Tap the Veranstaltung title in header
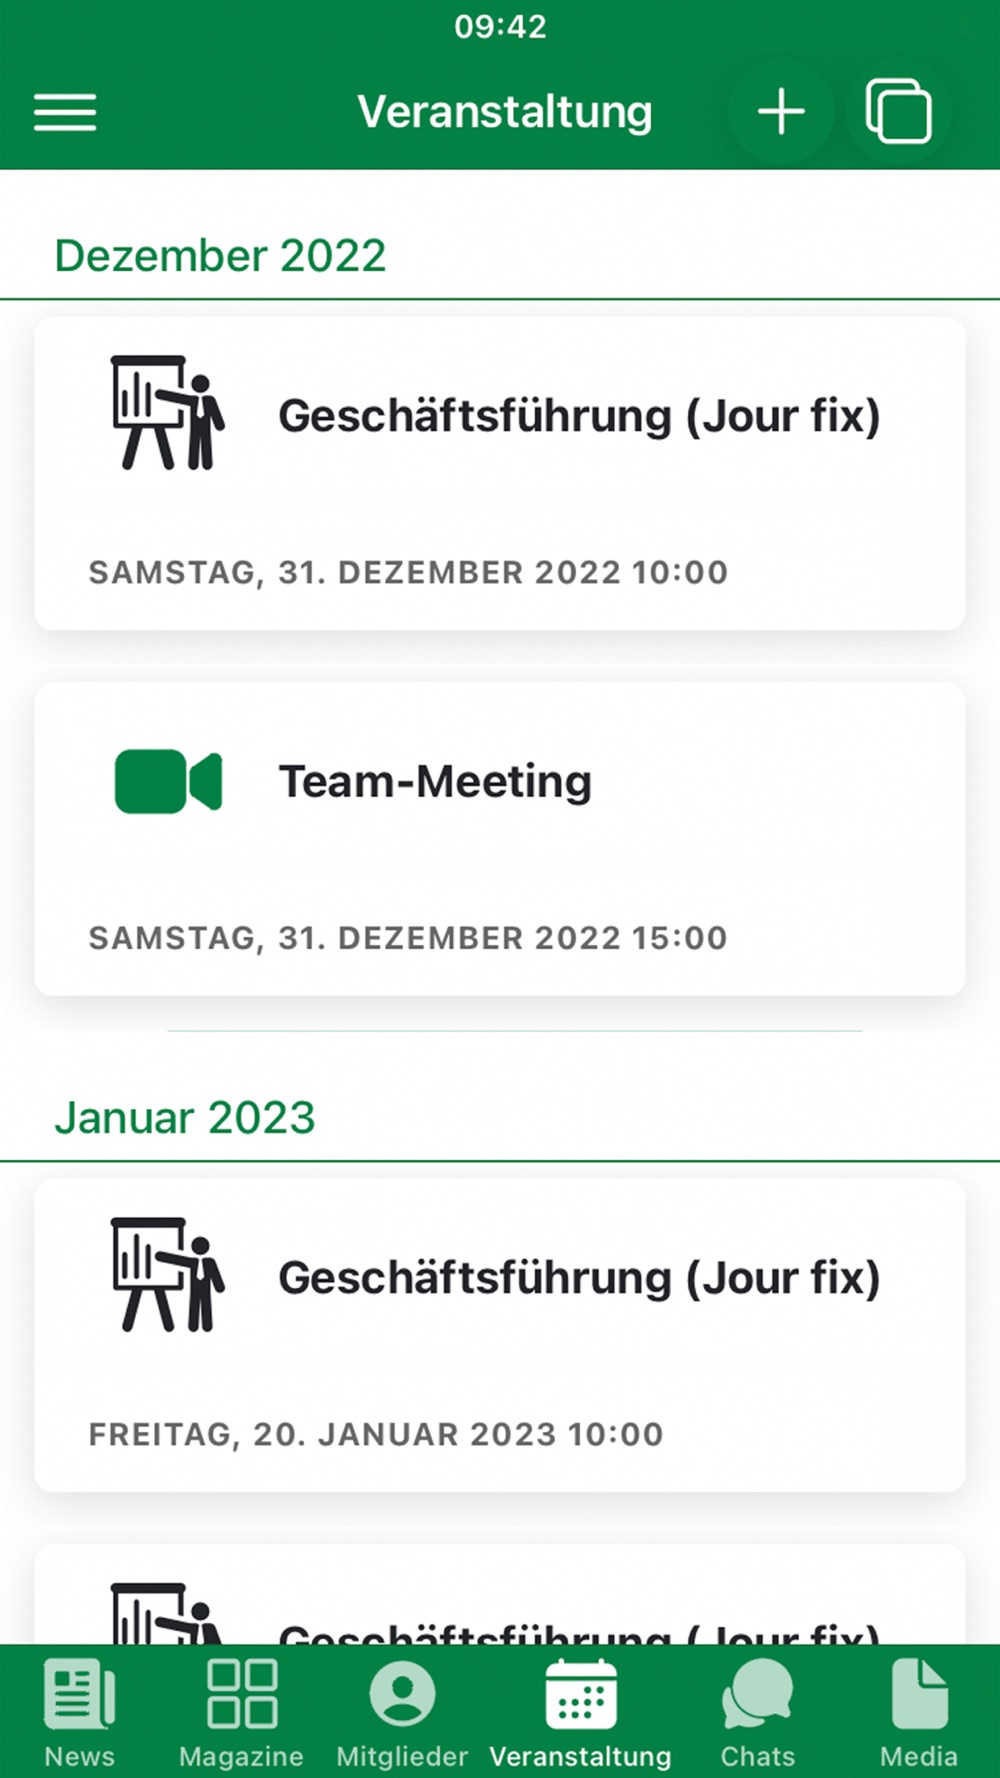The width and height of the screenshot is (1000, 1778). pyautogui.click(x=505, y=112)
